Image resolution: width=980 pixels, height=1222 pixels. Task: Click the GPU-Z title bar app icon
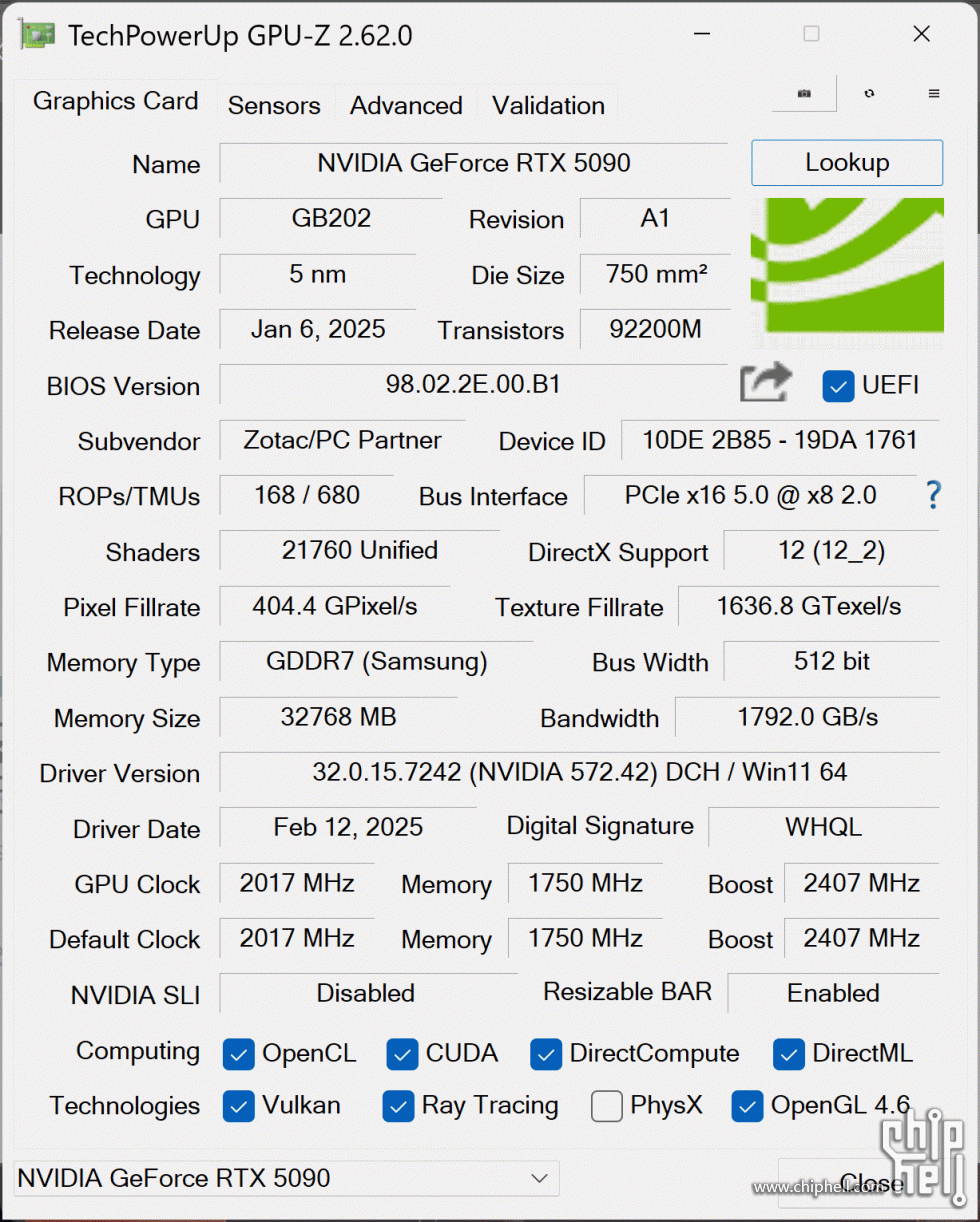(x=37, y=35)
